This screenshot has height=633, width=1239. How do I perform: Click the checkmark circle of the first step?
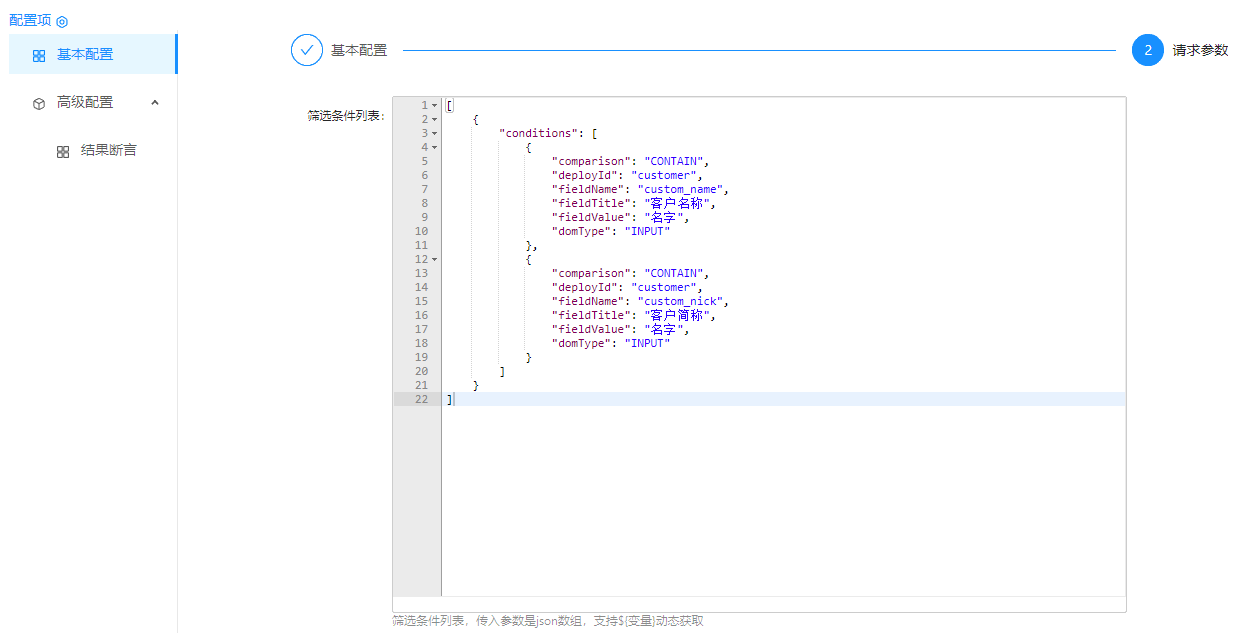[x=307, y=50]
